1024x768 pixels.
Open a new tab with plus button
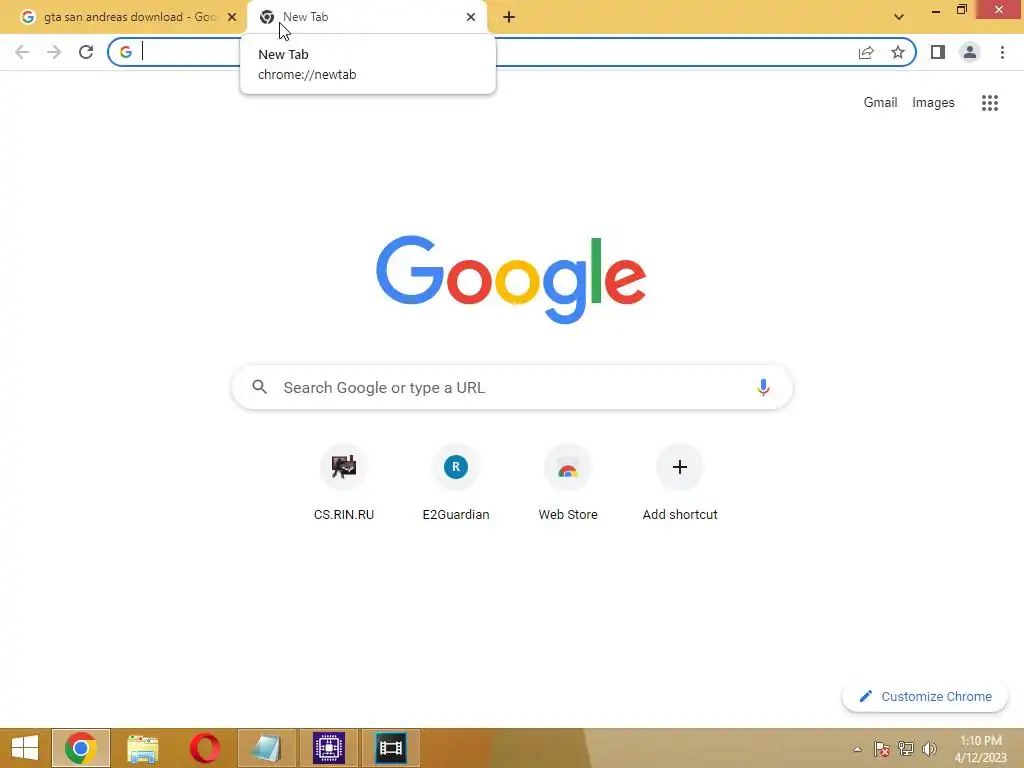(509, 17)
